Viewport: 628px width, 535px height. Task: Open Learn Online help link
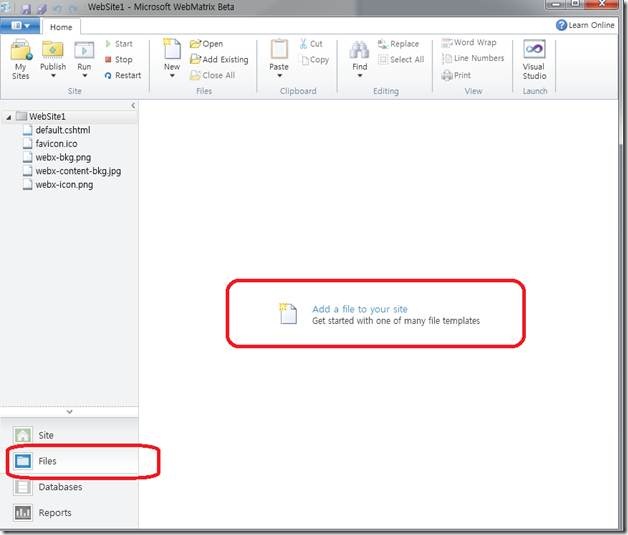[585, 25]
